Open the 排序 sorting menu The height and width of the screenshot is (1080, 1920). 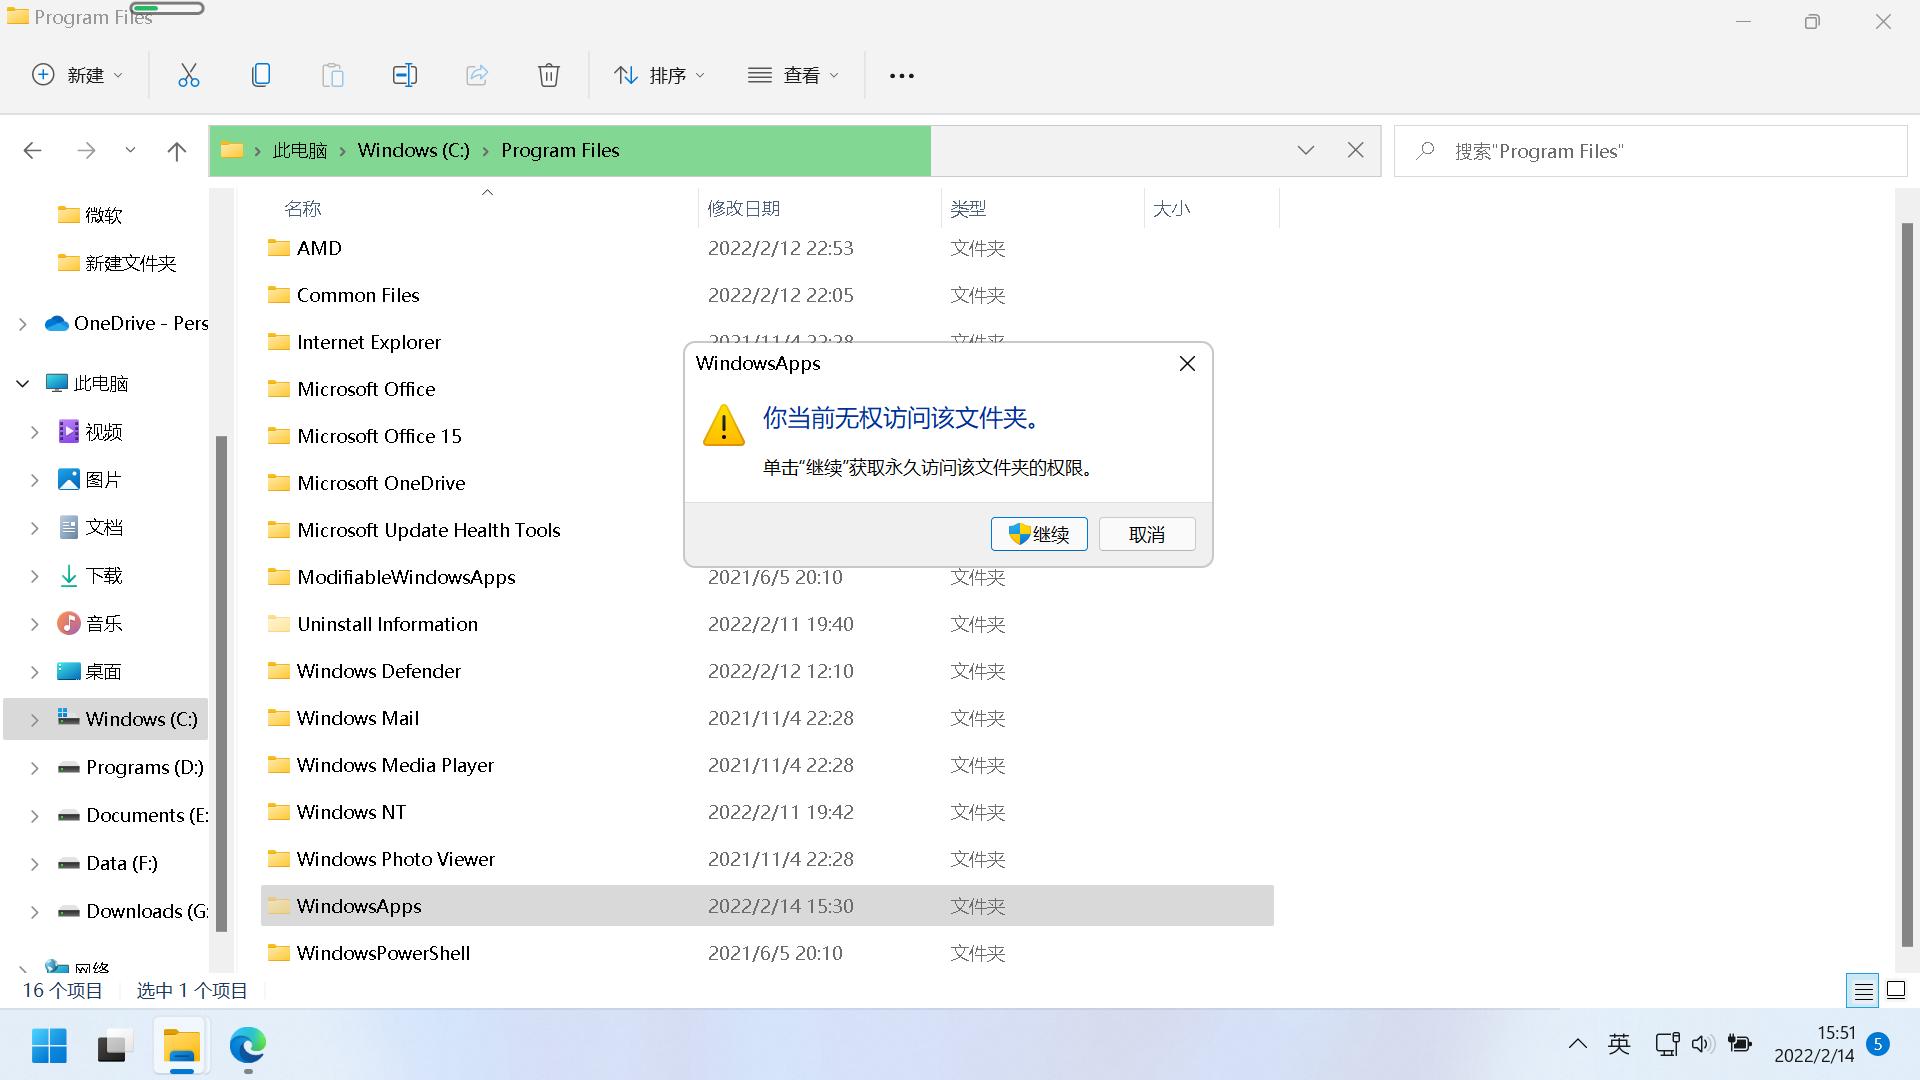(x=659, y=75)
